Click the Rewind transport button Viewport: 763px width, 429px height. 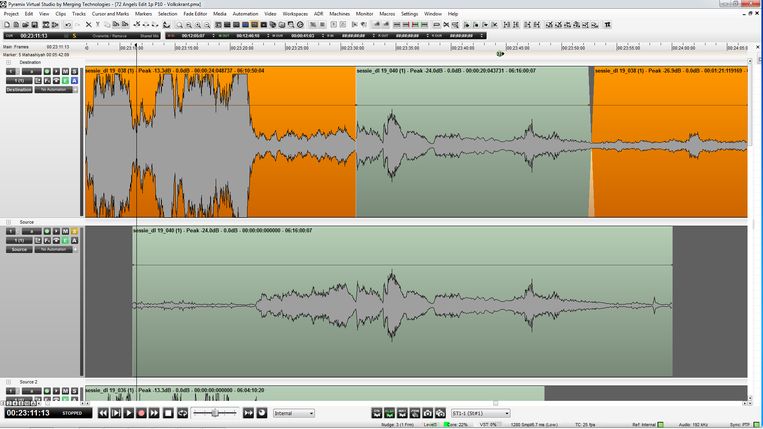pos(103,412)
